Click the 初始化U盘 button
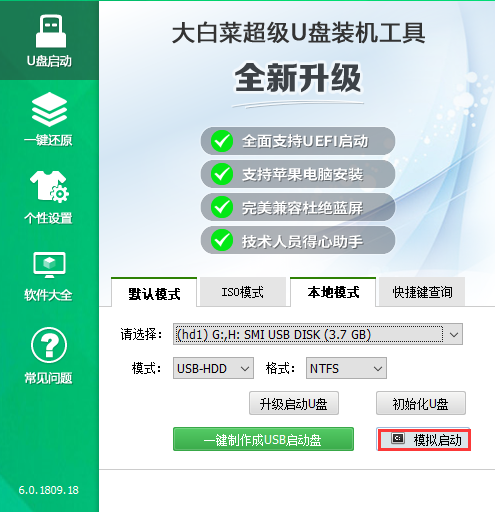 pyautogui.click(x=421, y=403)
